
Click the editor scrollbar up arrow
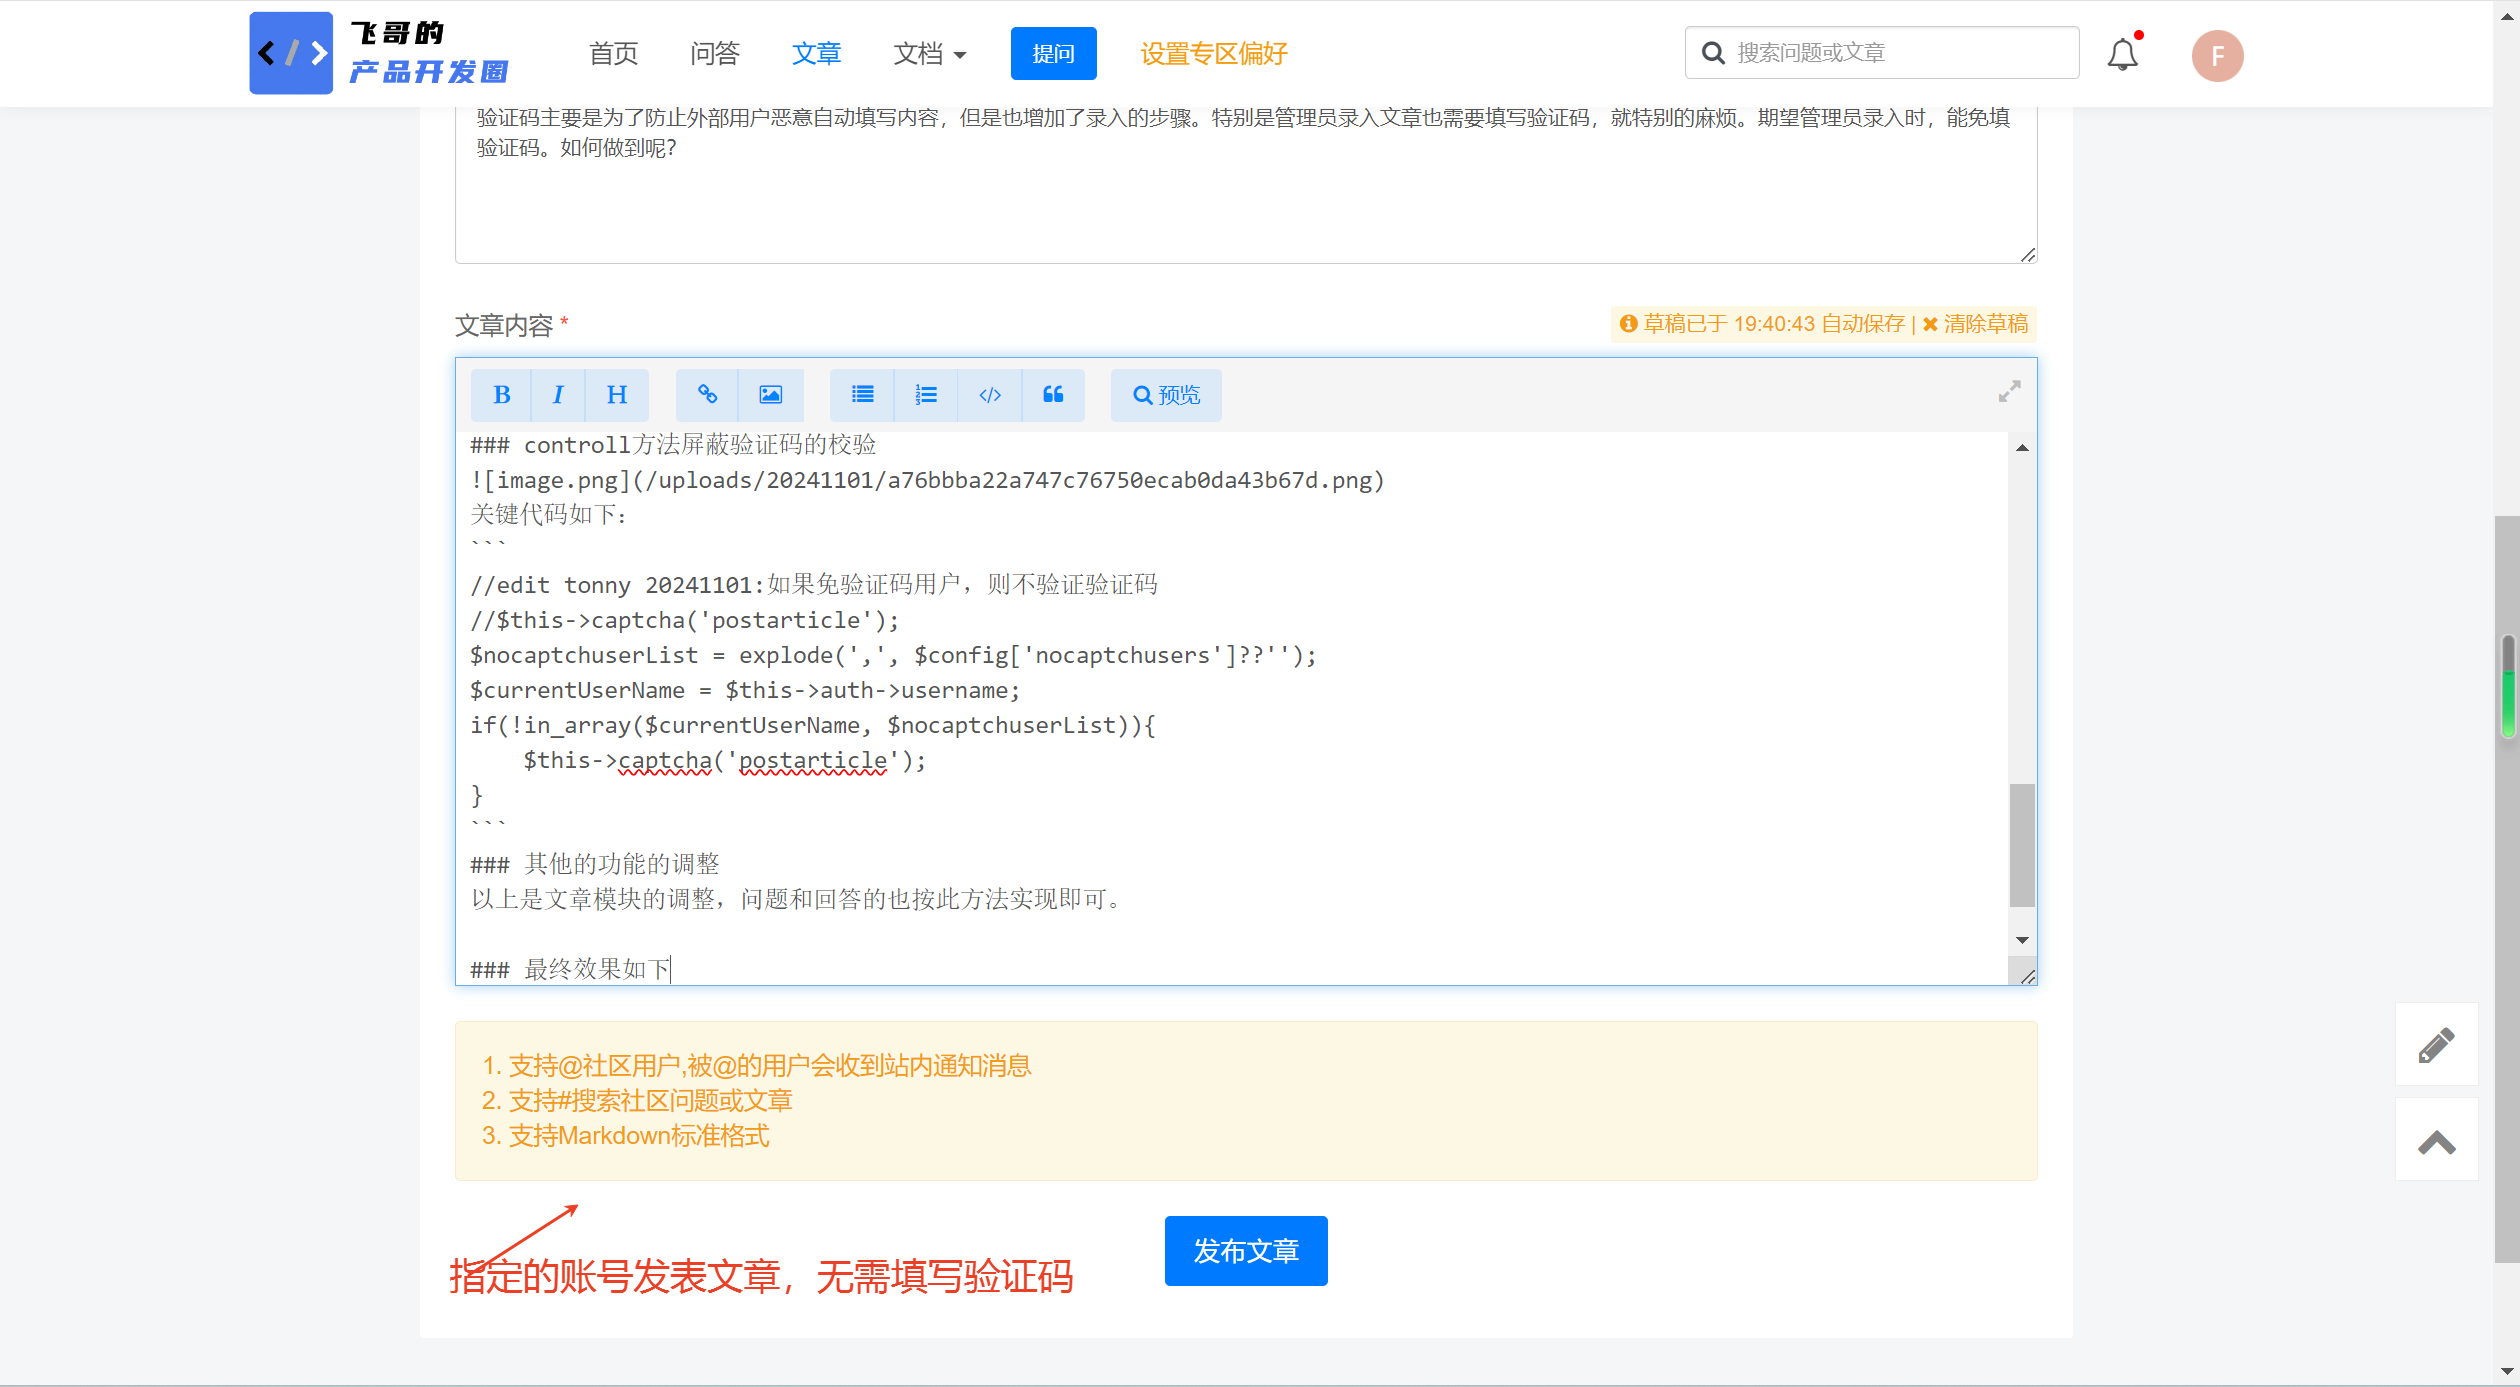pos(2022,448)
